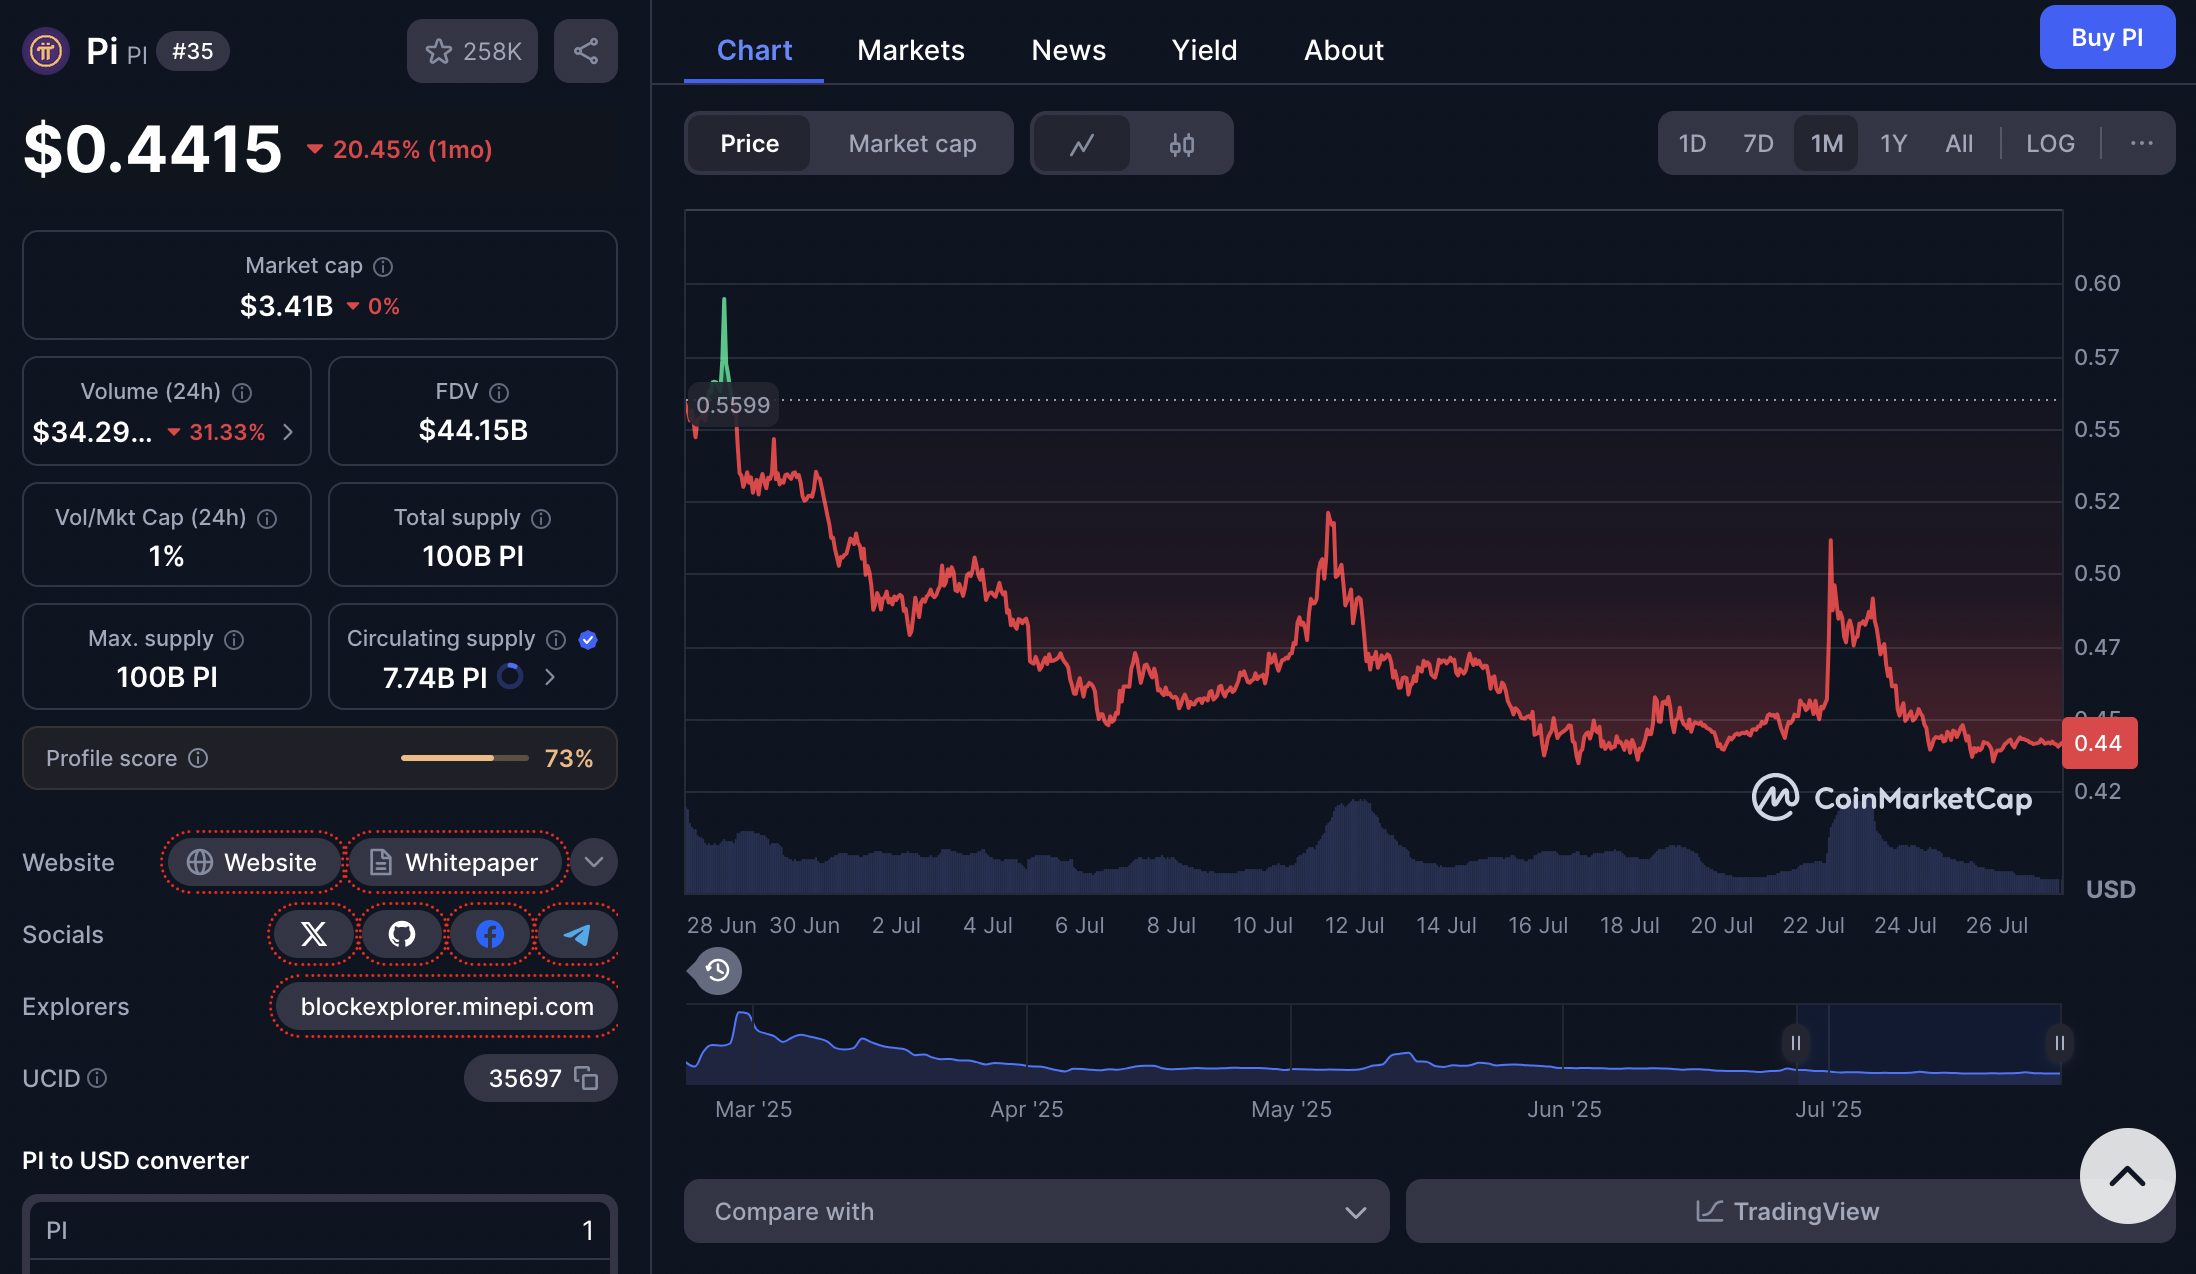Open the chart more options menu
This screenshot has width=2196, height=1274.
(x=2141, y=143)
